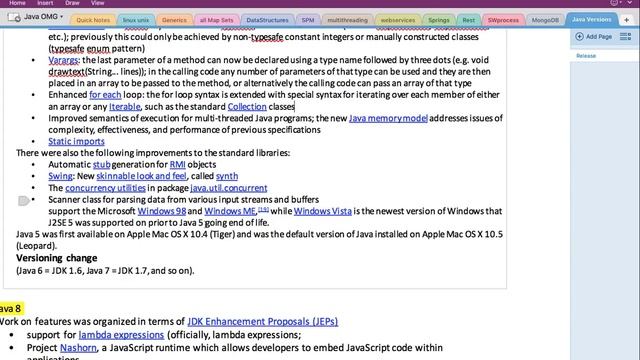This screenshot has width=640, height=360.
Task: Click the RMI hyperlink
Action: click(x=178, y=164)
